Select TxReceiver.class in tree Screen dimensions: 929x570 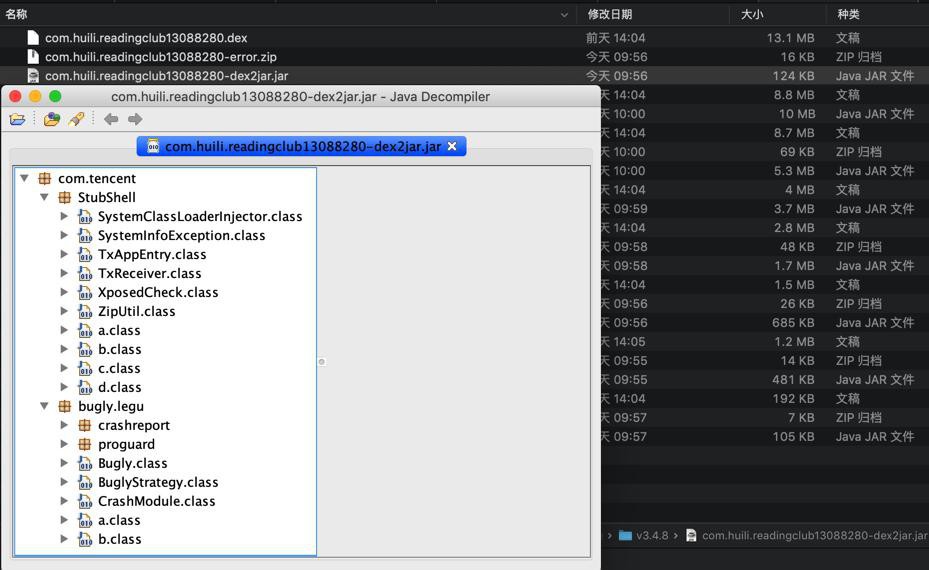coord(149,274)
